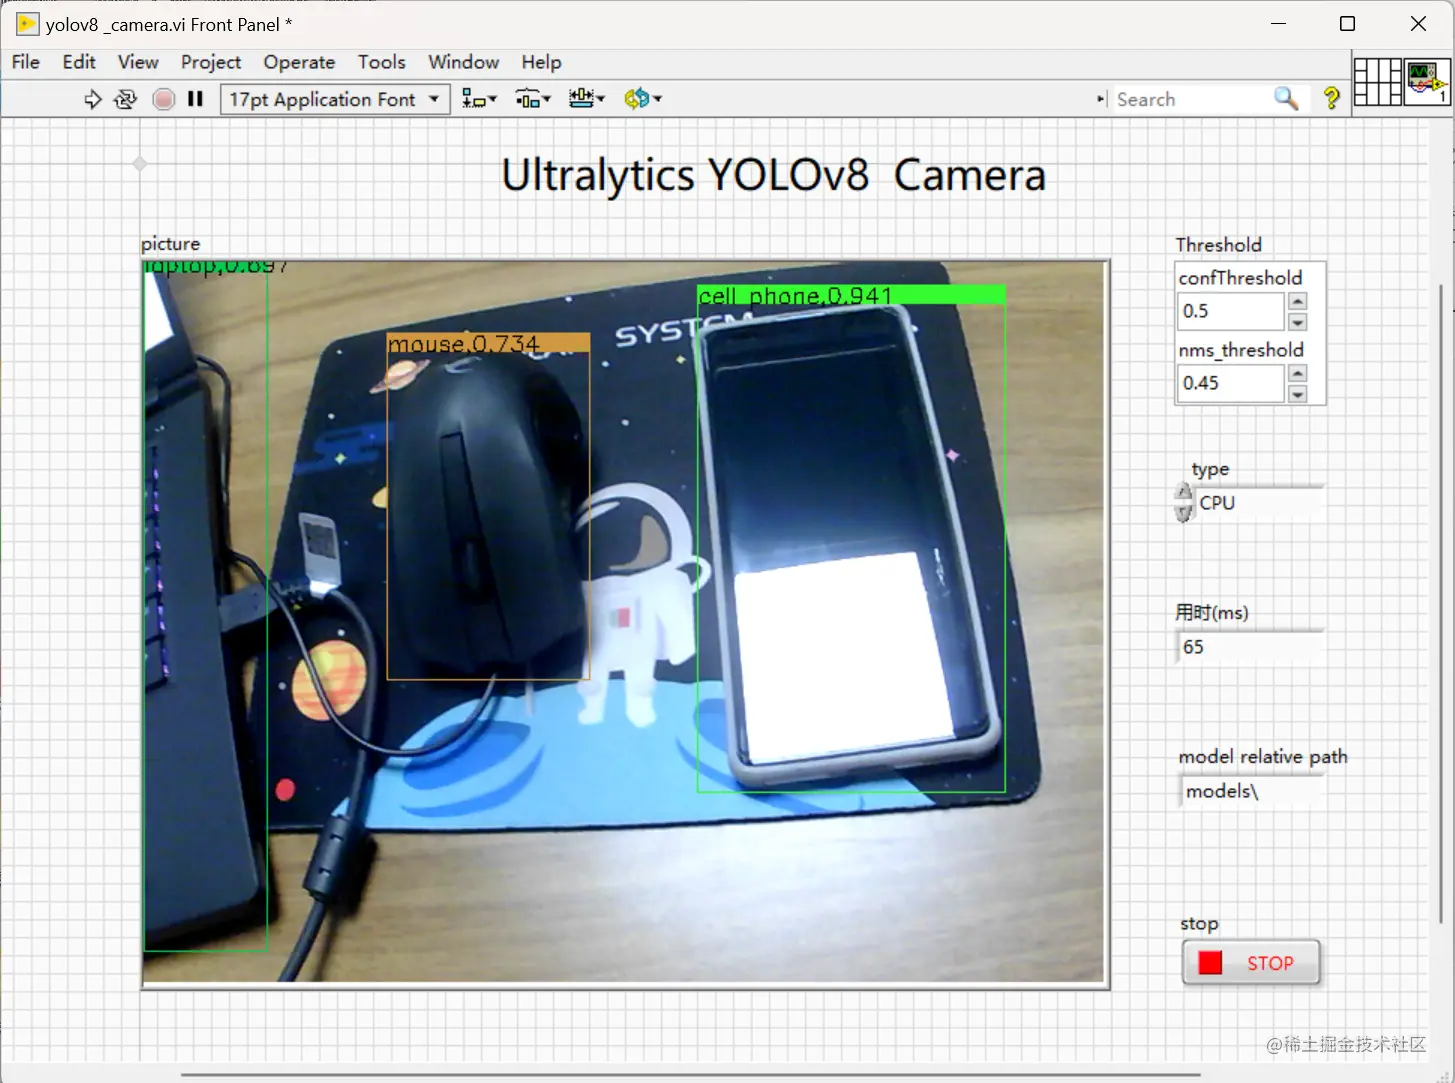Click the Search magnifier icon

(x=1286, y=99)
